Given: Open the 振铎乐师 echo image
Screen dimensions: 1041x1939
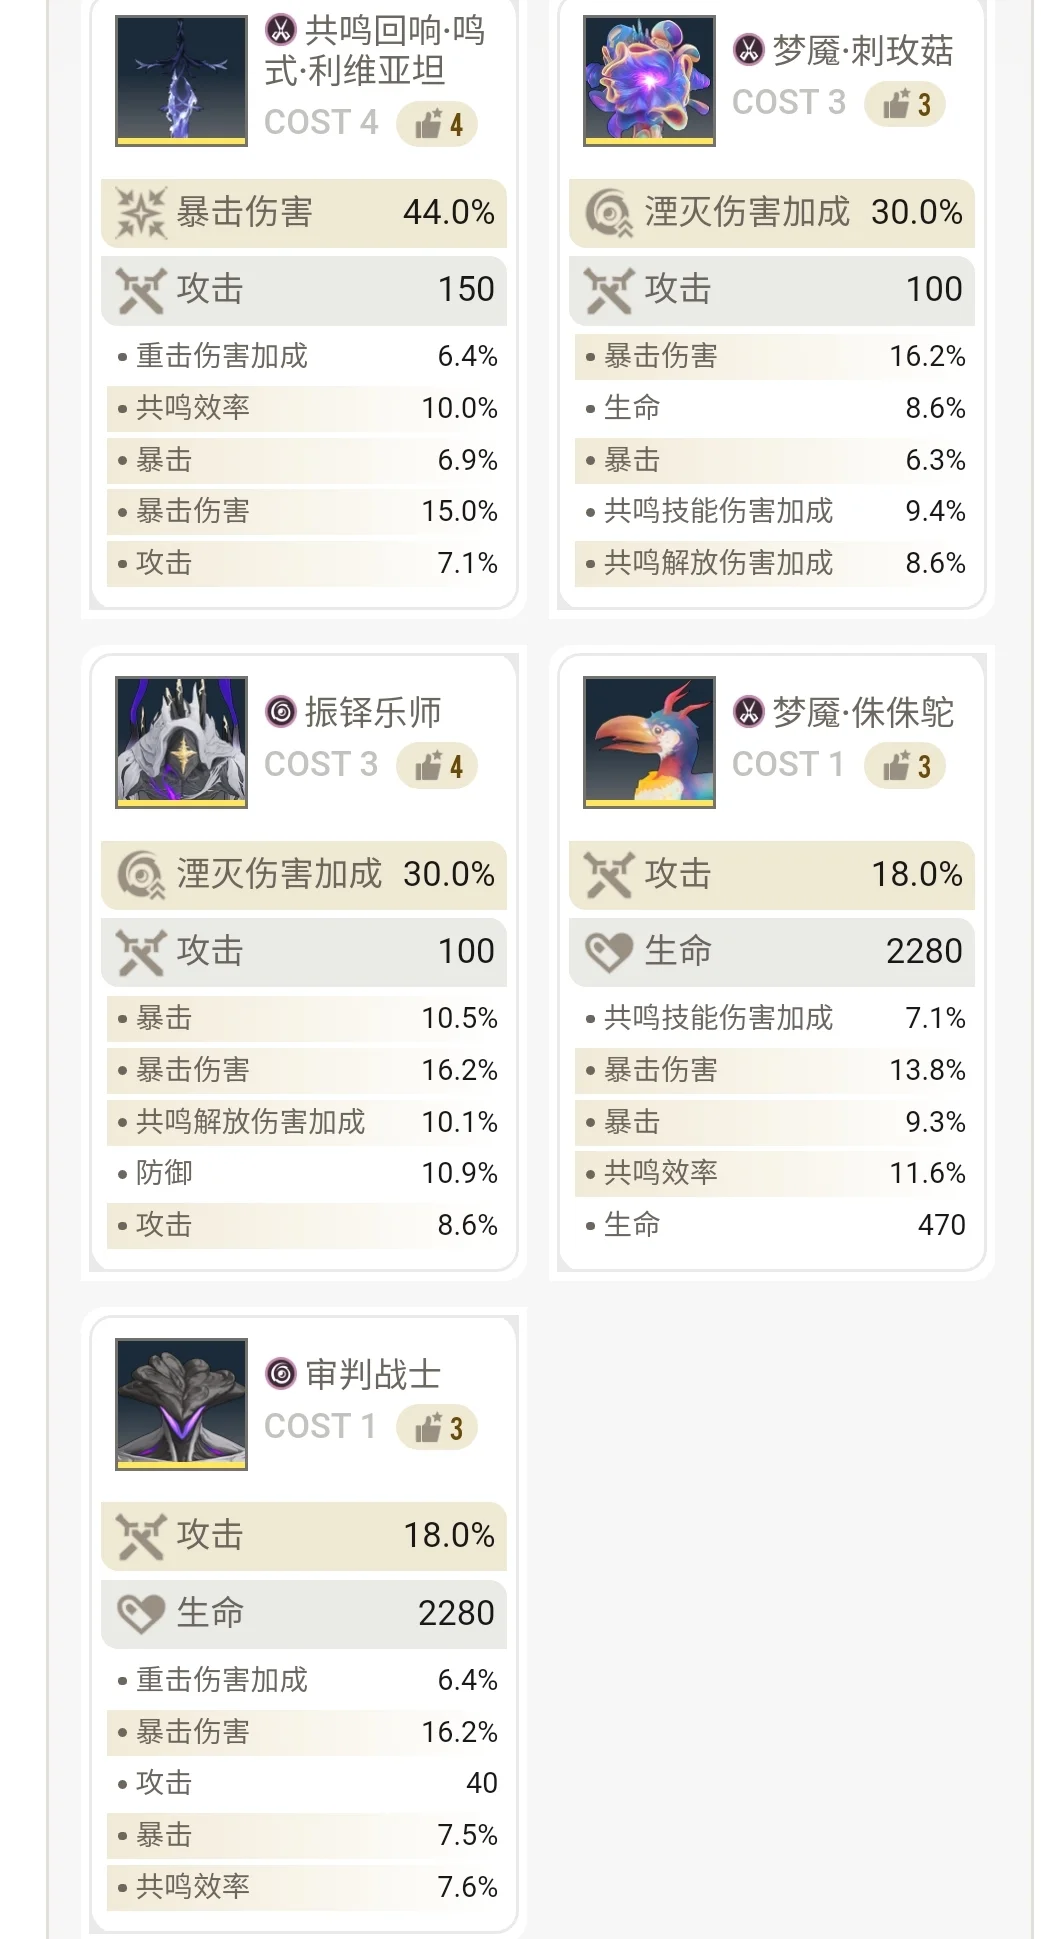Looking at the screenshot, I should coord(181,742).
